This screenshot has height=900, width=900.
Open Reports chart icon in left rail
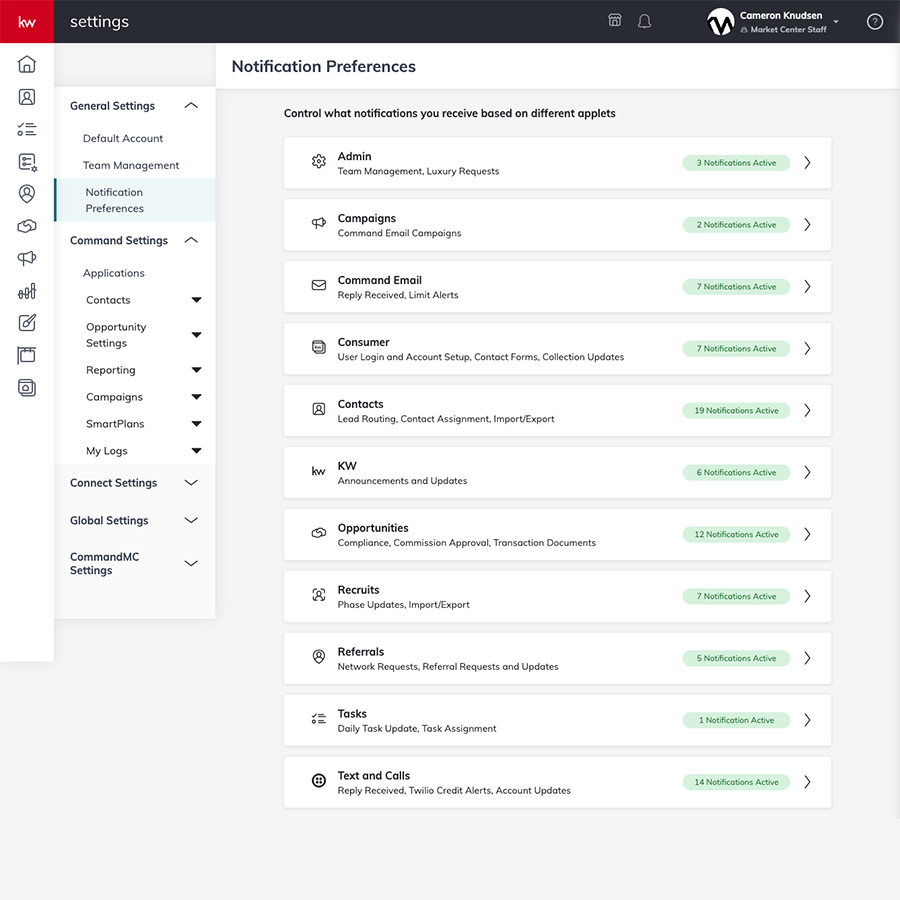click(26, 291)
